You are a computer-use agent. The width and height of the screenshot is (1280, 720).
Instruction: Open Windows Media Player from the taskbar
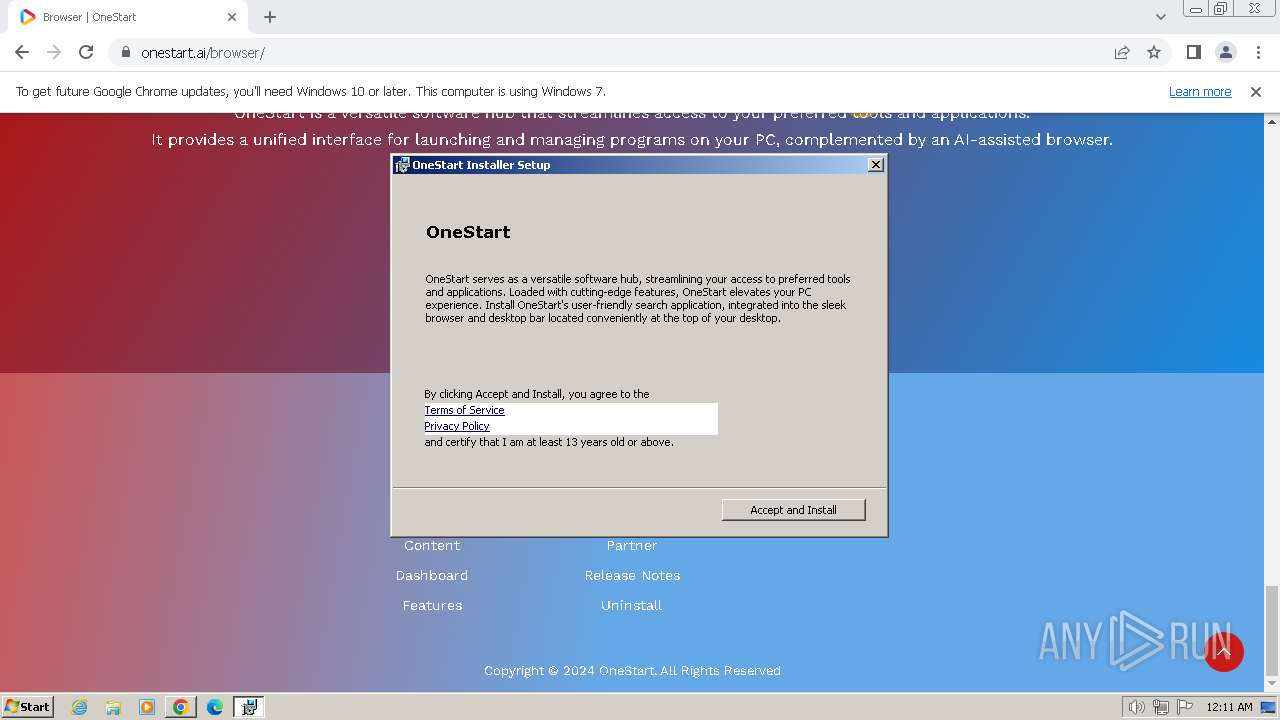click(147, 707)
